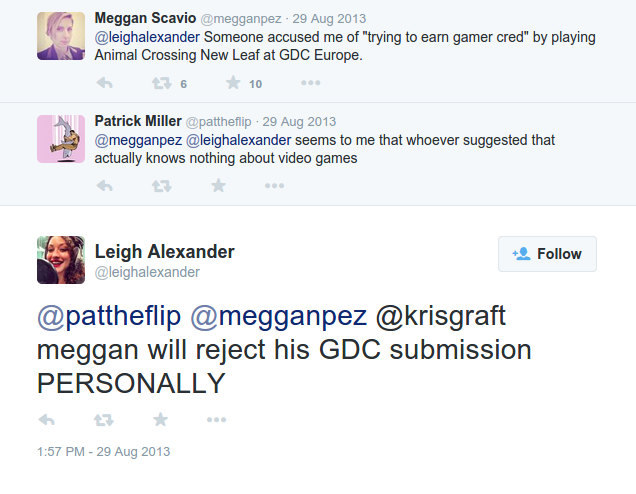Viewport: 636px width, 494px height.
Task: Open @leighalexander mention in Meggan's tweet
Action: [x=147, y=37]
